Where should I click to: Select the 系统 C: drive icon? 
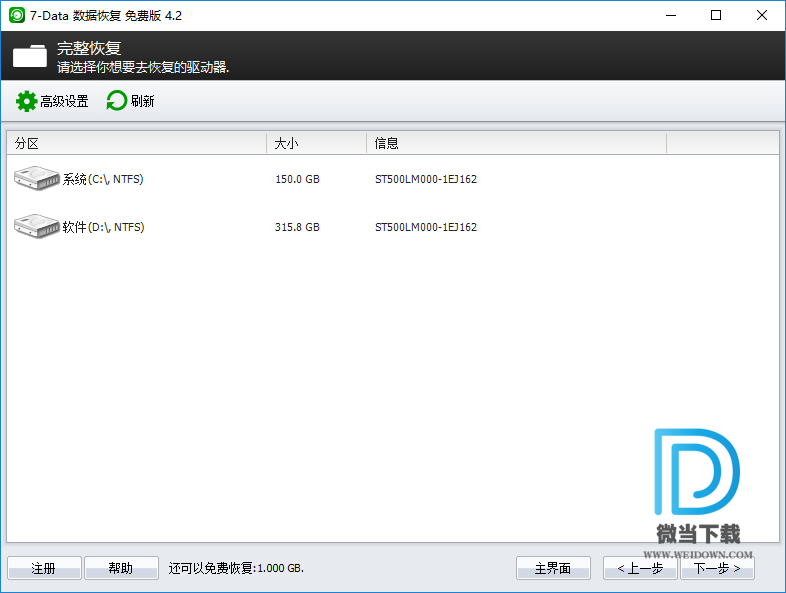click(36, 178)
